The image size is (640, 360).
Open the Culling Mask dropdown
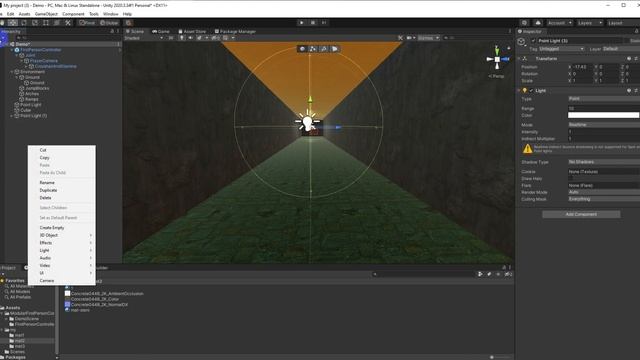coord(604,199)
